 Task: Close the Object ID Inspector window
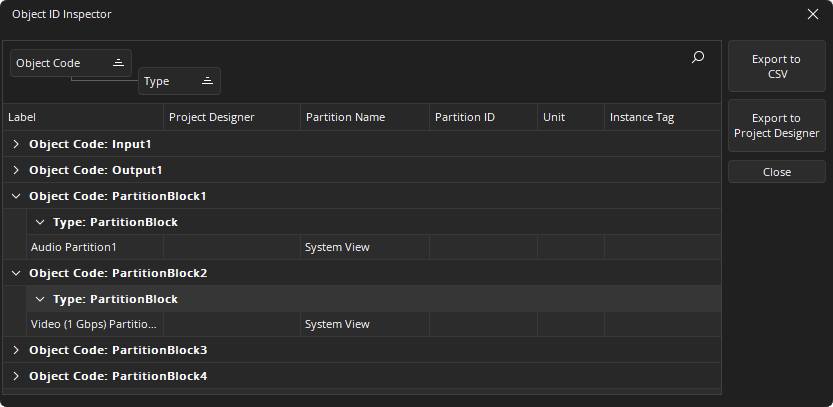coord(813,14)
